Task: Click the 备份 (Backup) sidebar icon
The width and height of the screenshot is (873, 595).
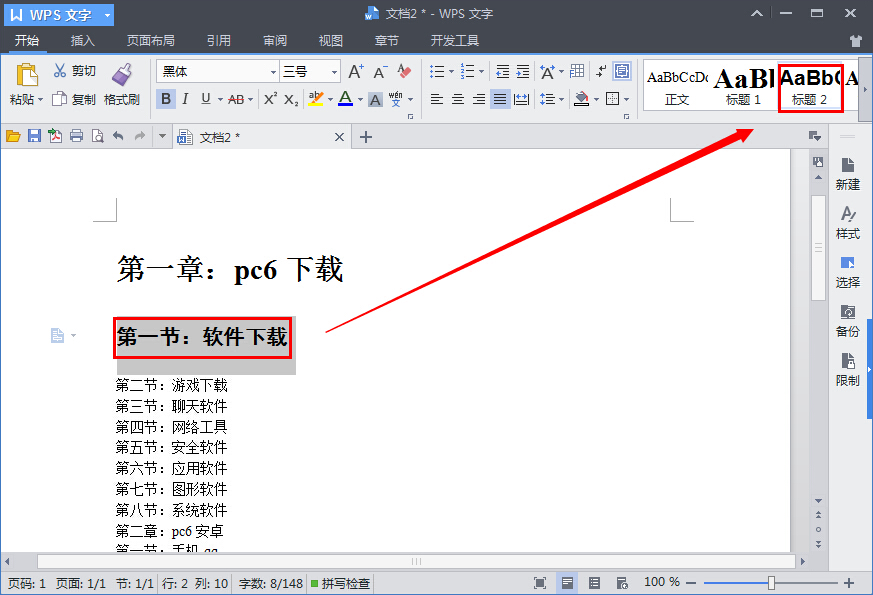Action: [847, 320]
